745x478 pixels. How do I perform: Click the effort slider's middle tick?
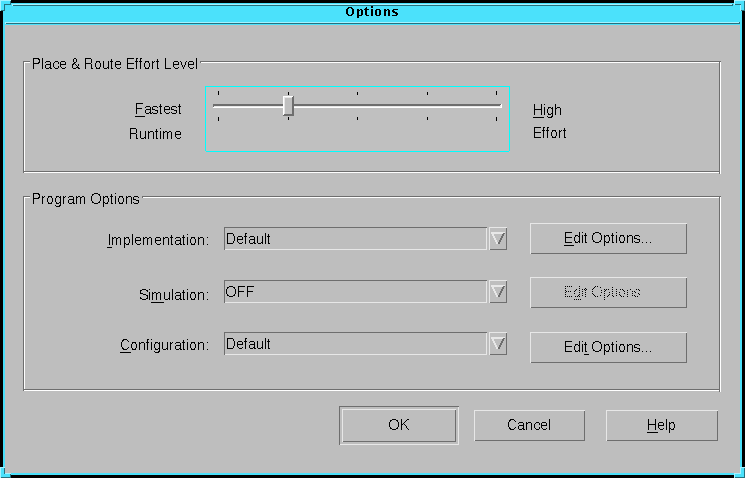(358, 105)
